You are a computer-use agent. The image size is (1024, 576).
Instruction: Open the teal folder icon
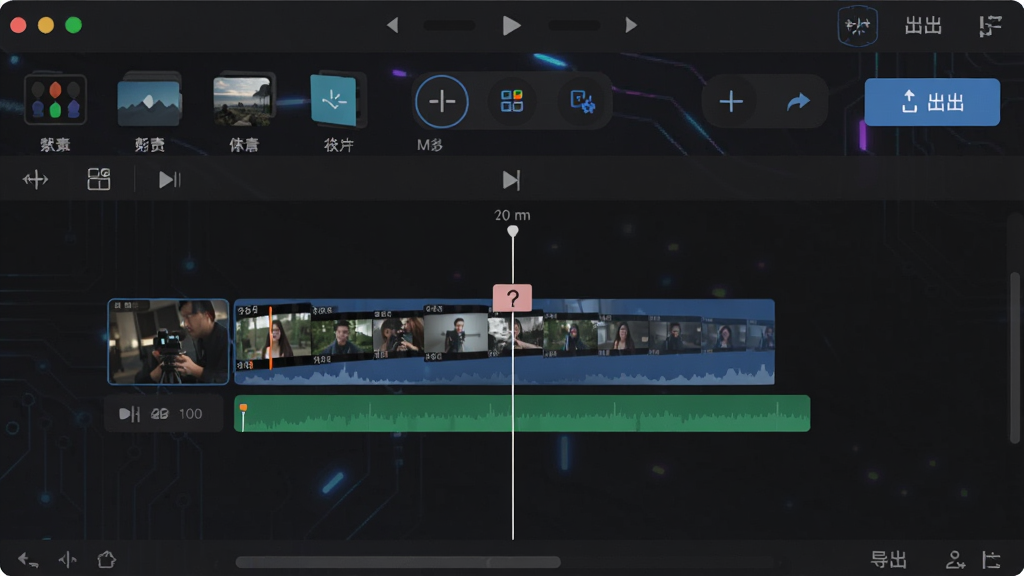tap(337, 100)
